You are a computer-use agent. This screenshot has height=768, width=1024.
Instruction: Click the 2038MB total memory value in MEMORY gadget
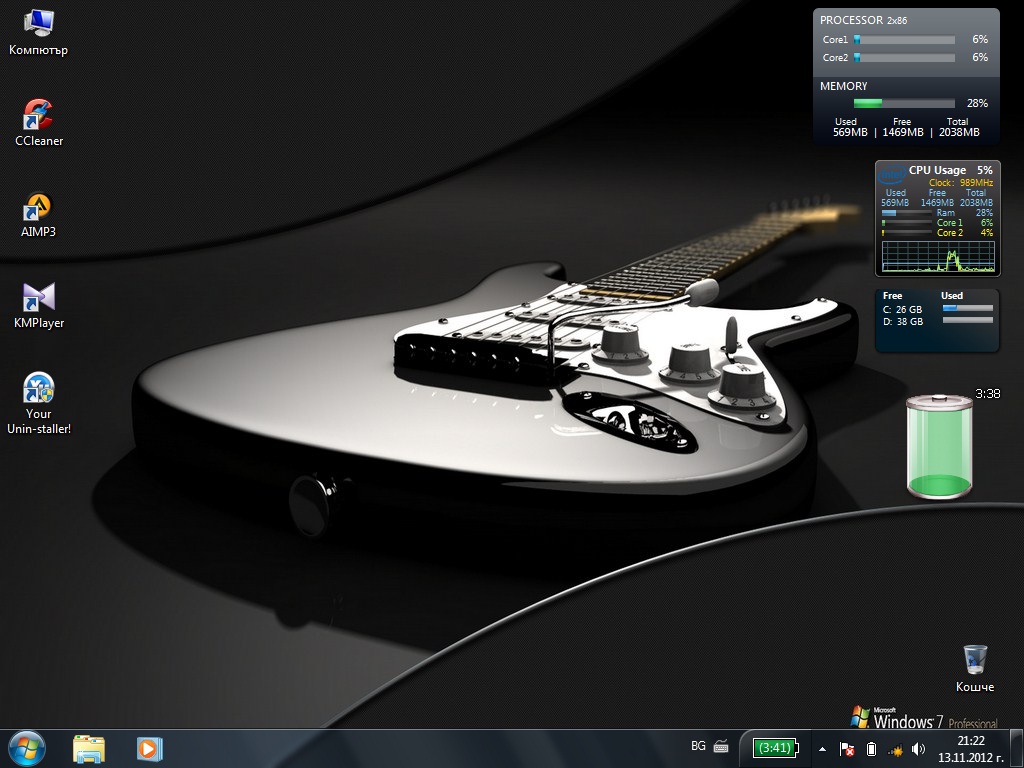[x=959, y=133]
